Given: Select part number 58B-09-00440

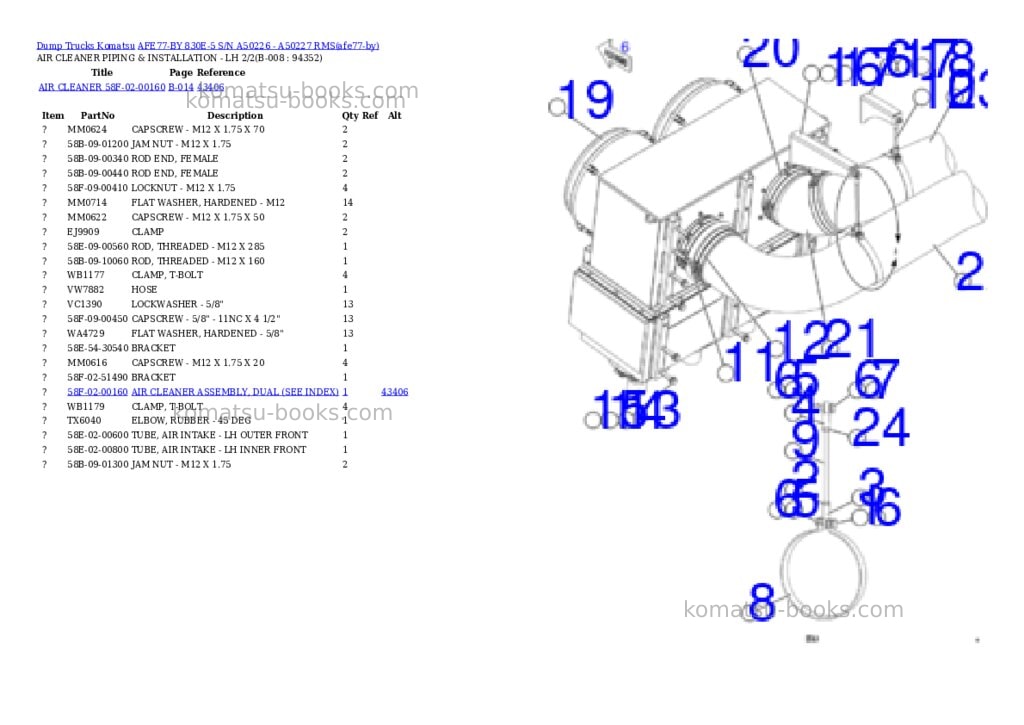Looking at the screenshot, I should tap(98, 173).
